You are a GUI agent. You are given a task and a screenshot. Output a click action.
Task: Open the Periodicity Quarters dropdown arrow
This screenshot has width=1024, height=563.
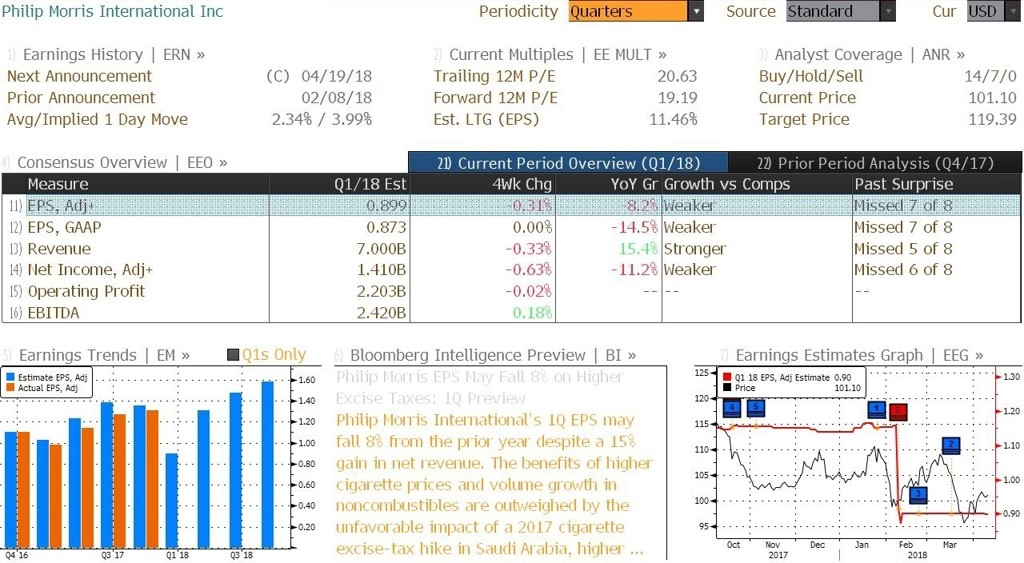pyautogui.click(x=696, y=11)
